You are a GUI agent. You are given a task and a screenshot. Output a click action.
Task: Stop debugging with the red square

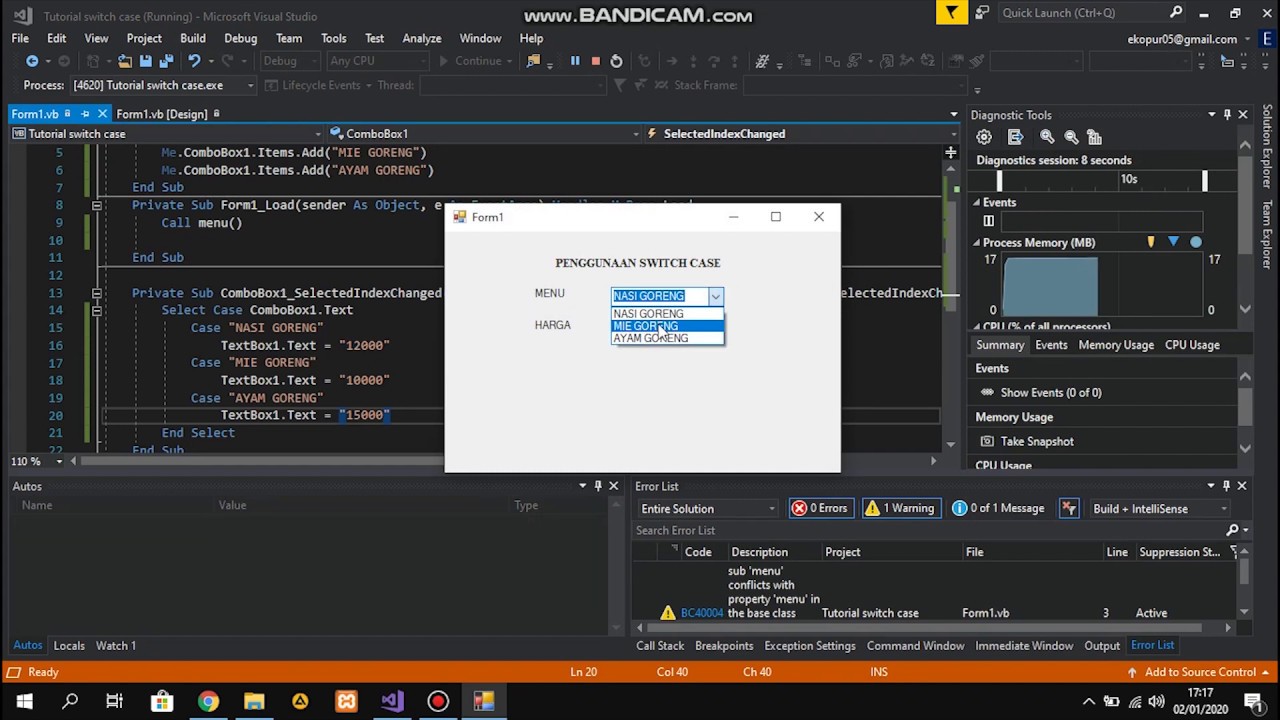(x=596, y=61)
